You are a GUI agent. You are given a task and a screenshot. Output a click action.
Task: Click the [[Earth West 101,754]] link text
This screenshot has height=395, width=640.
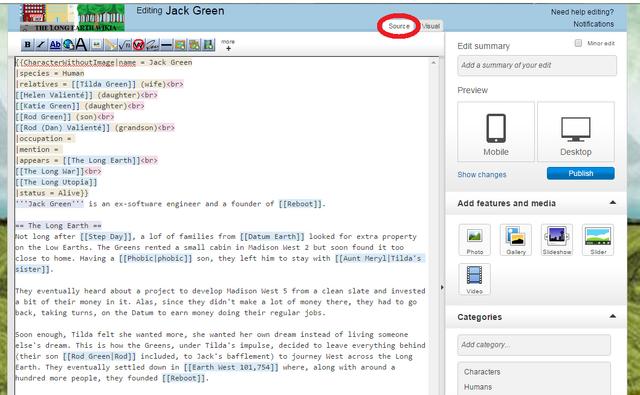tap(231, 367)
